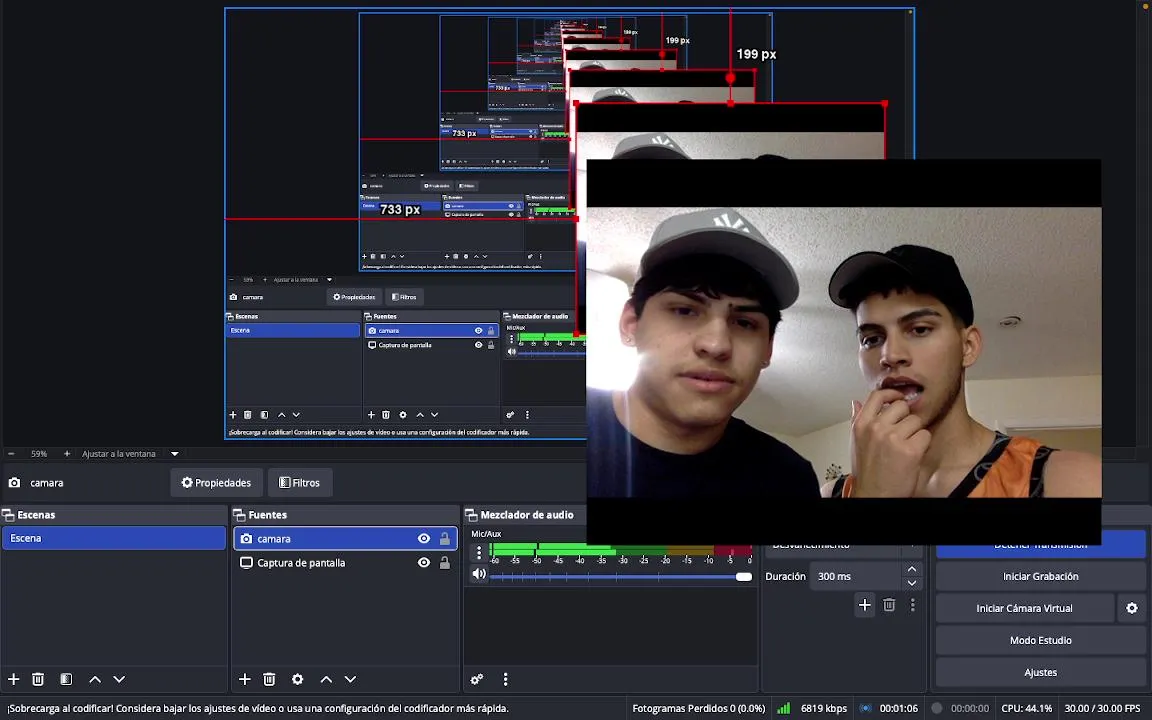Move scene up with arrow in Escenas toolbar
Screen dimensions: 1152x720
tap(95, 679)
